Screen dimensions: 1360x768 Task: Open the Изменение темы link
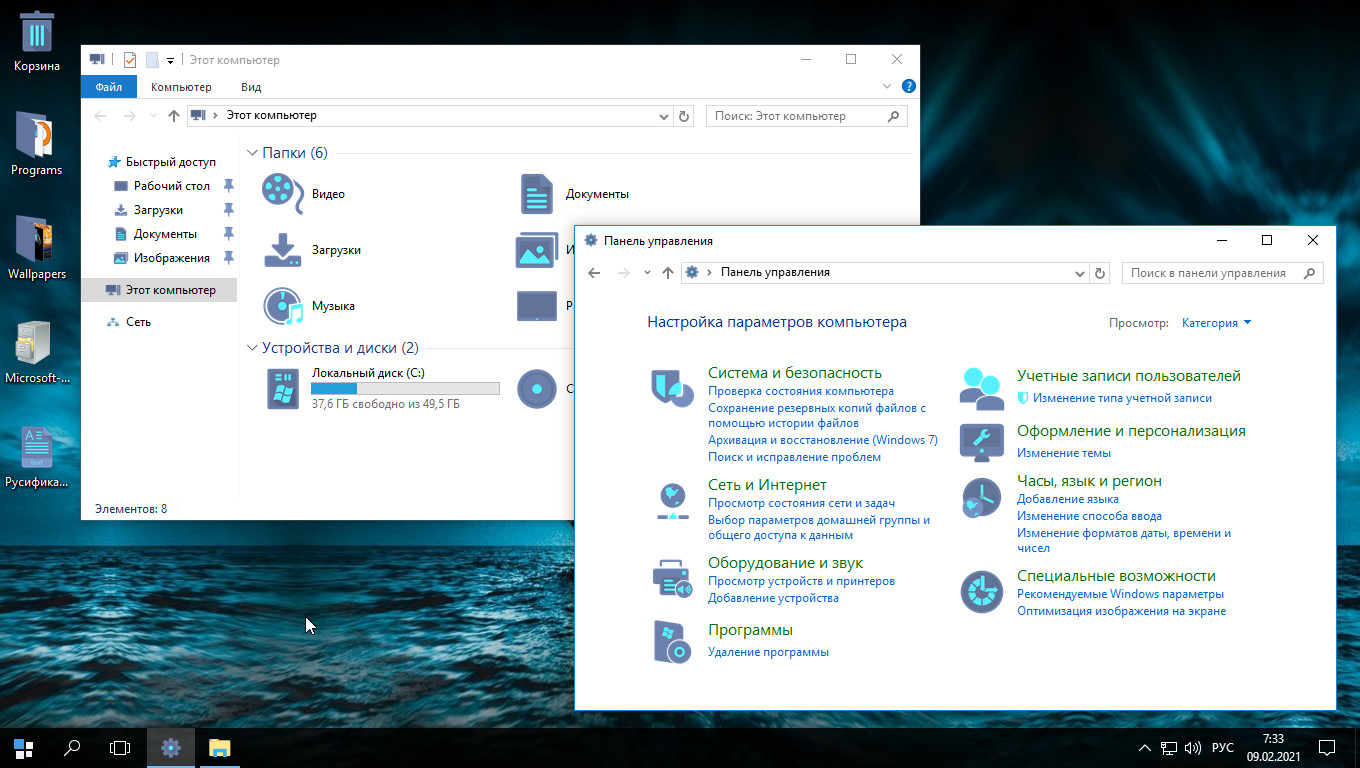pyautogui.click(x=1063, y=453)
